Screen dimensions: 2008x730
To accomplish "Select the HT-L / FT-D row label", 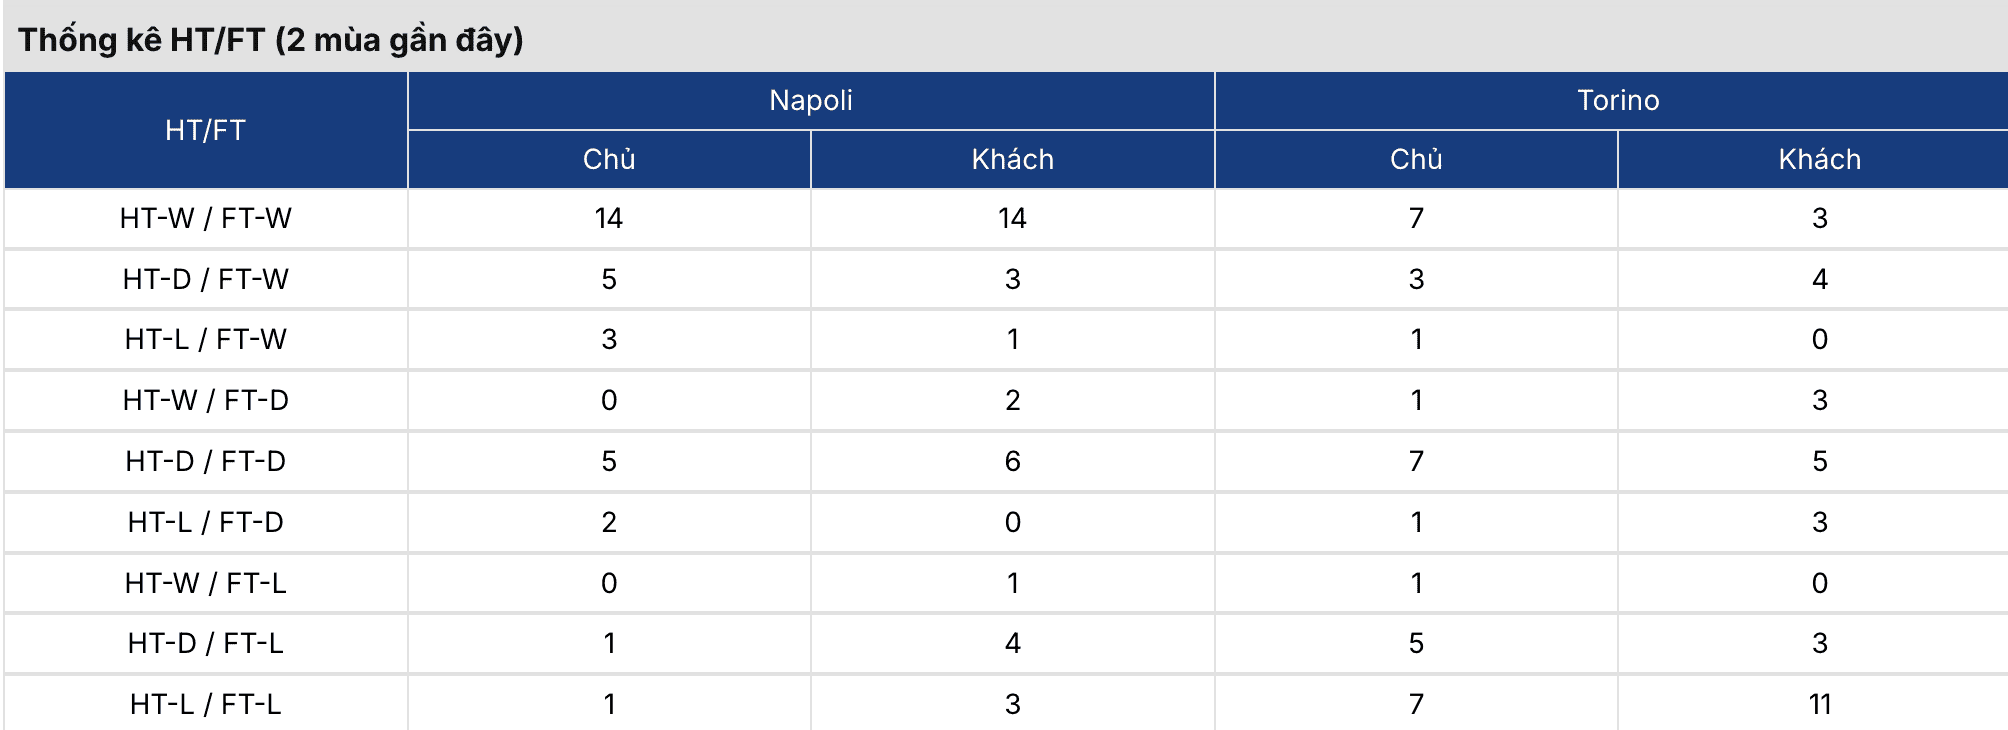I will click(x=205, y=522).
